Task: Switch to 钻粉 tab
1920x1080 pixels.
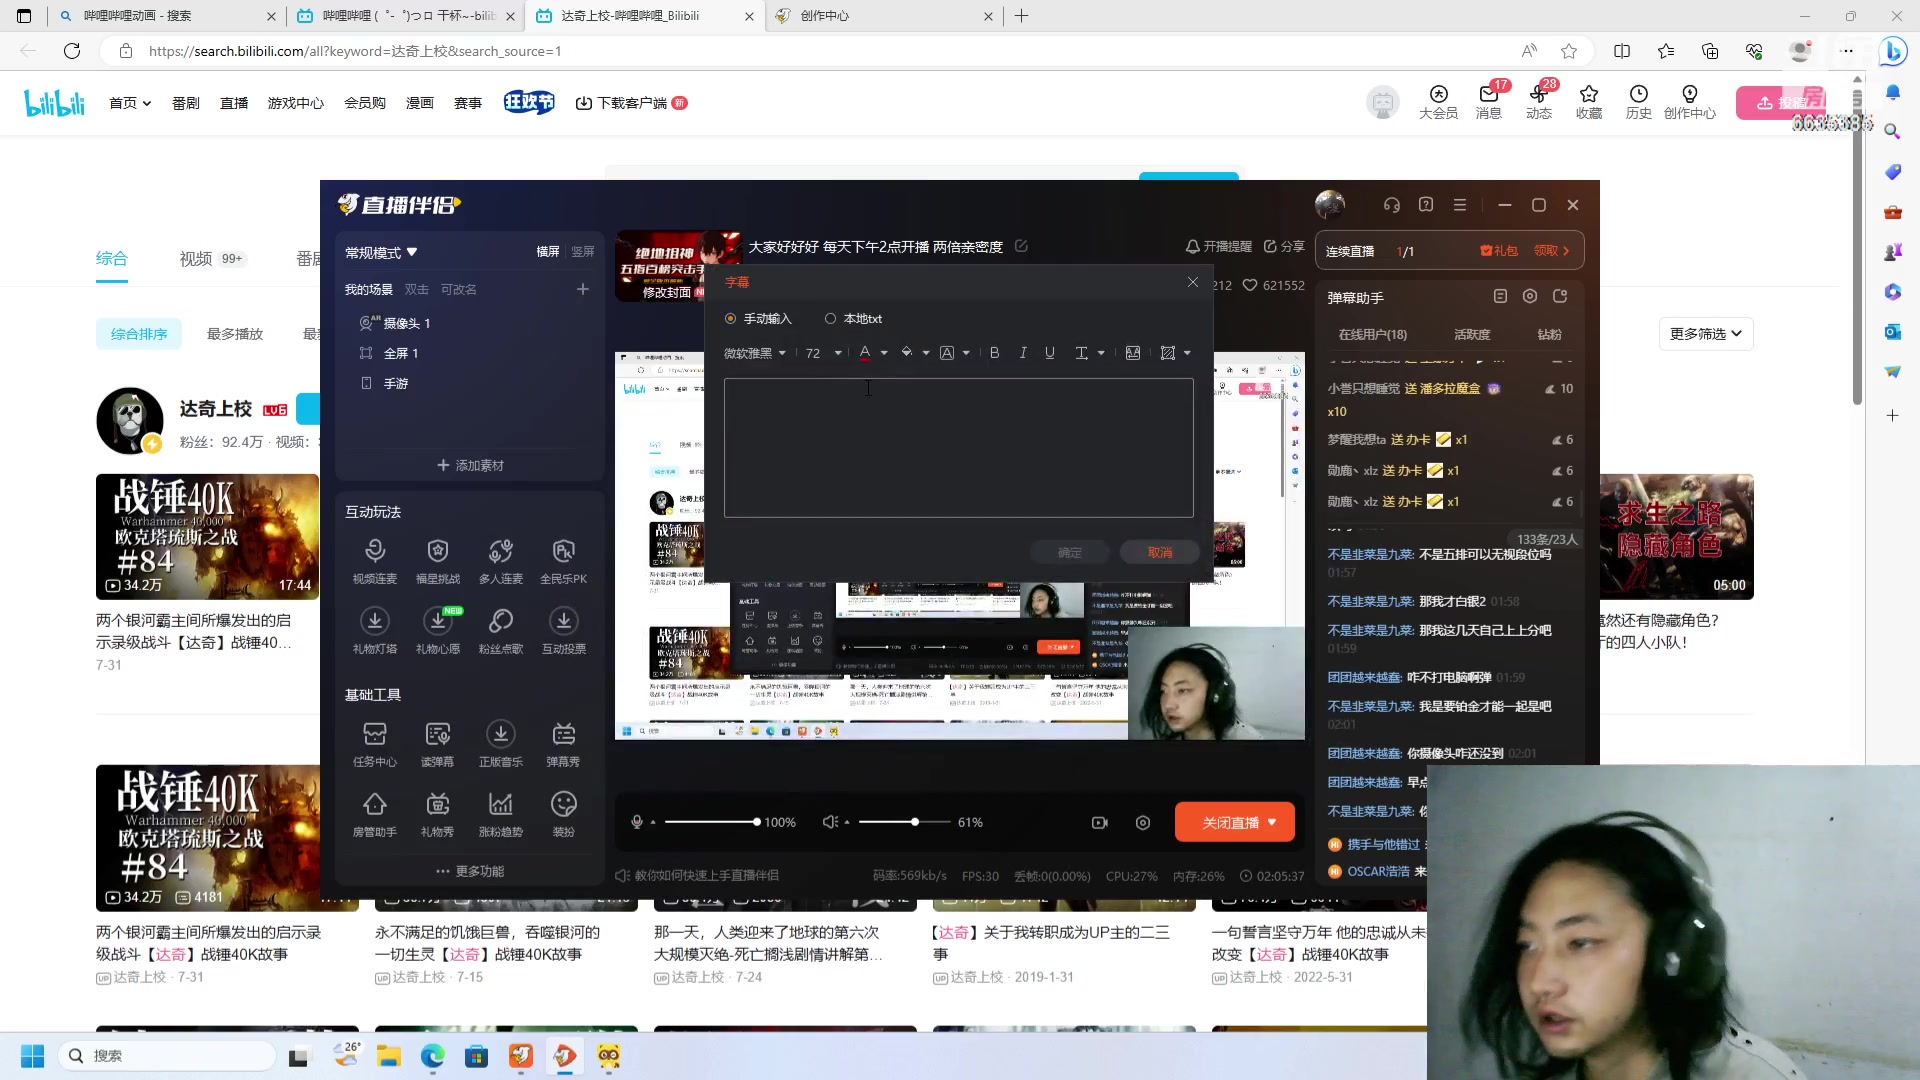Action: 1549,334
